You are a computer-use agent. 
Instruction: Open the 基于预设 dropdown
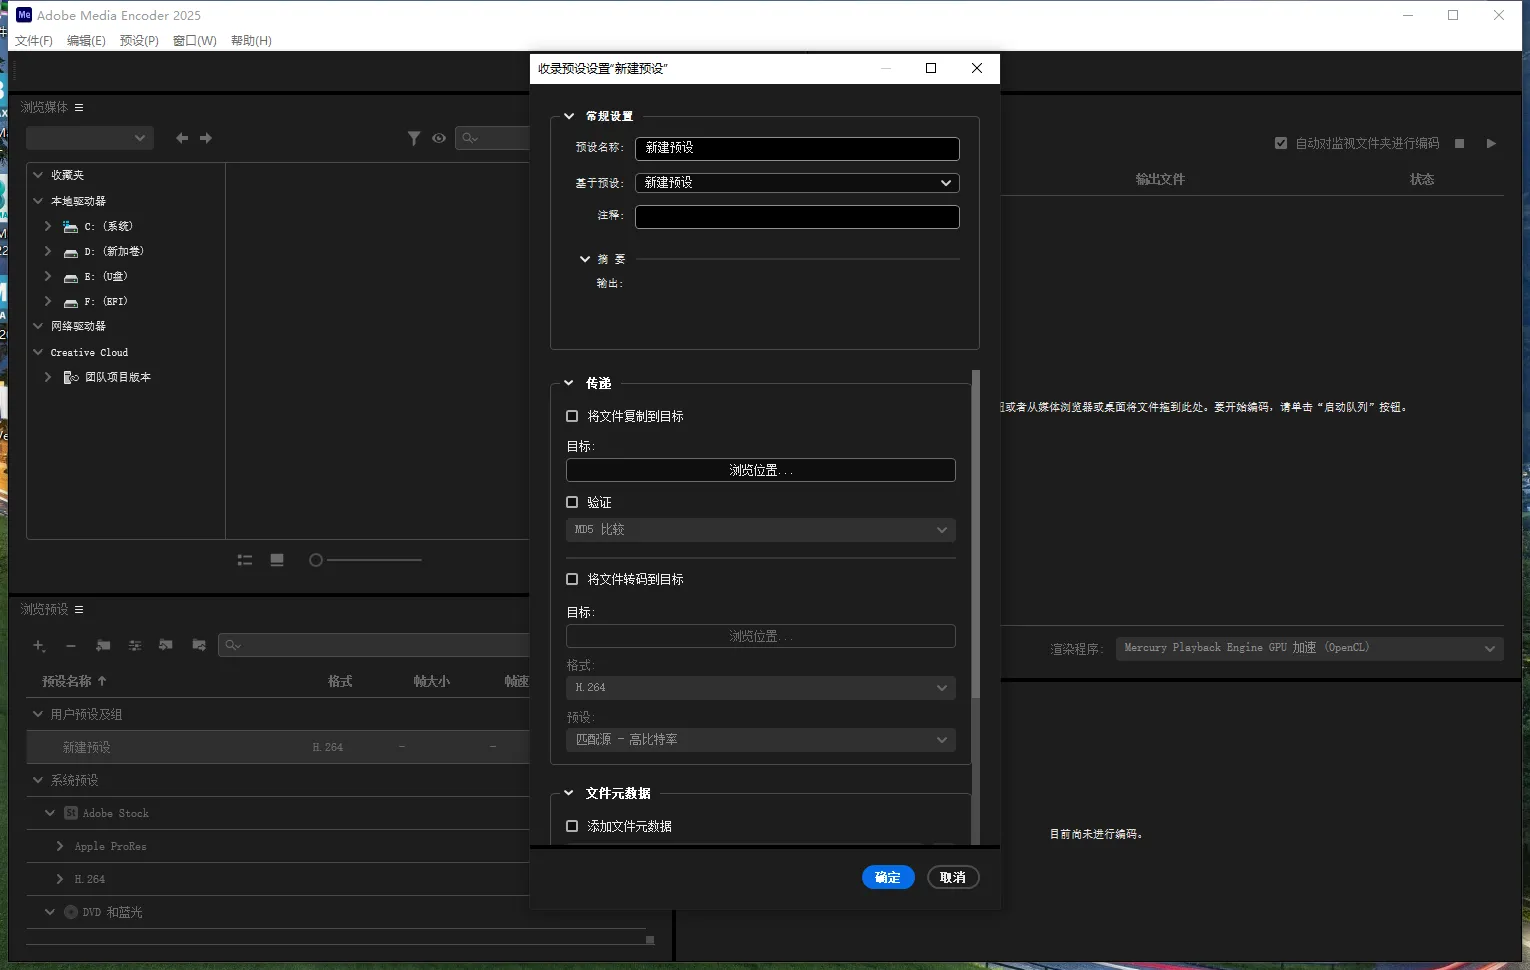[797, 183]
